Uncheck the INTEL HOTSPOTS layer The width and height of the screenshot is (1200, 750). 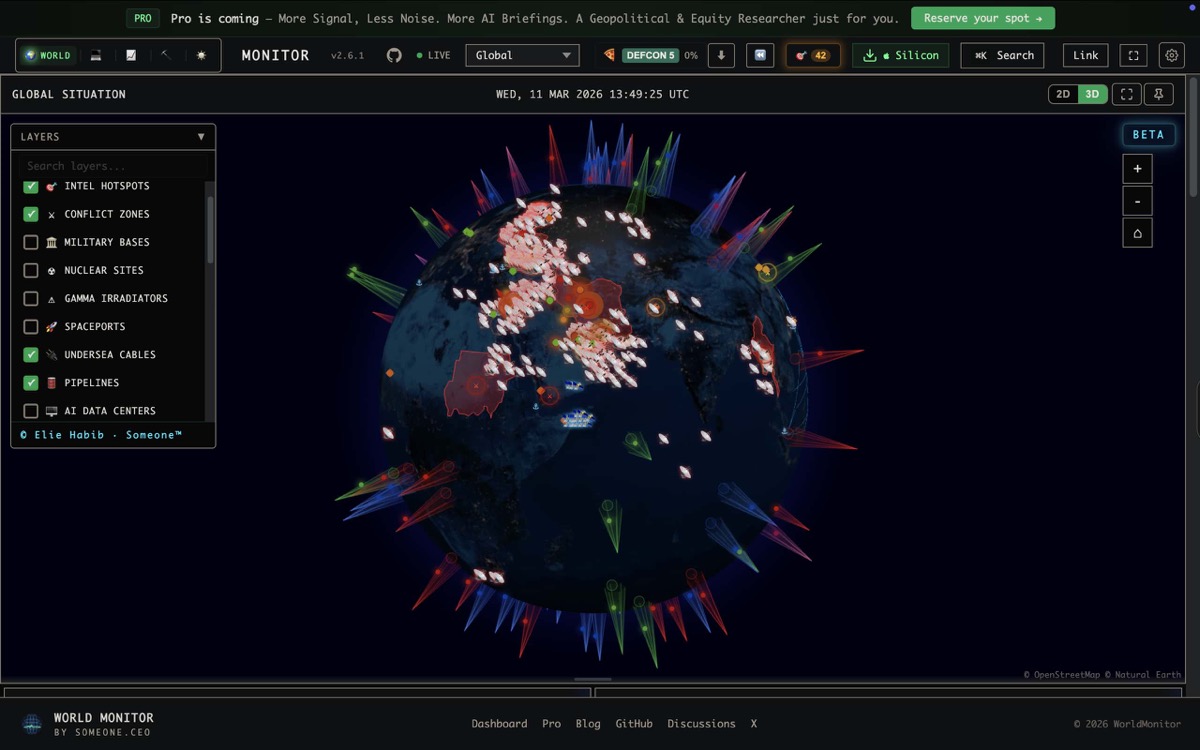pyautogui.click(x=30, y=186)
